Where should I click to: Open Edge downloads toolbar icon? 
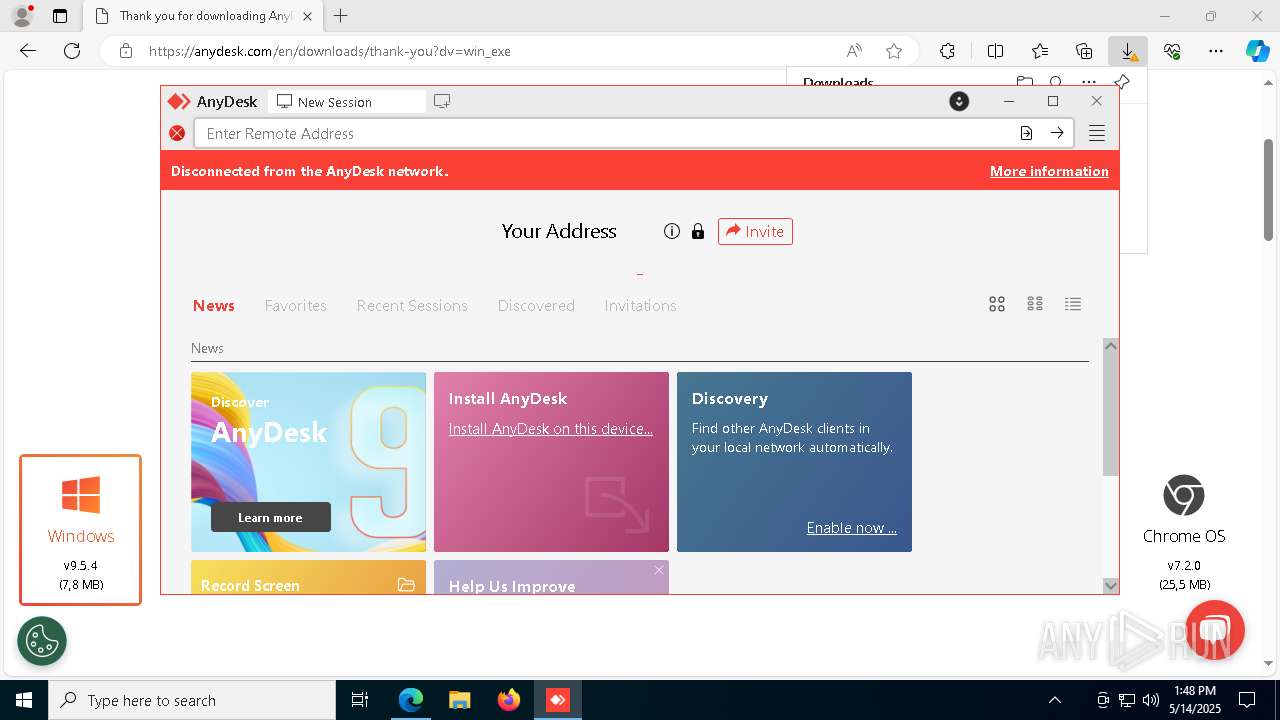(x=1128, y=51)
